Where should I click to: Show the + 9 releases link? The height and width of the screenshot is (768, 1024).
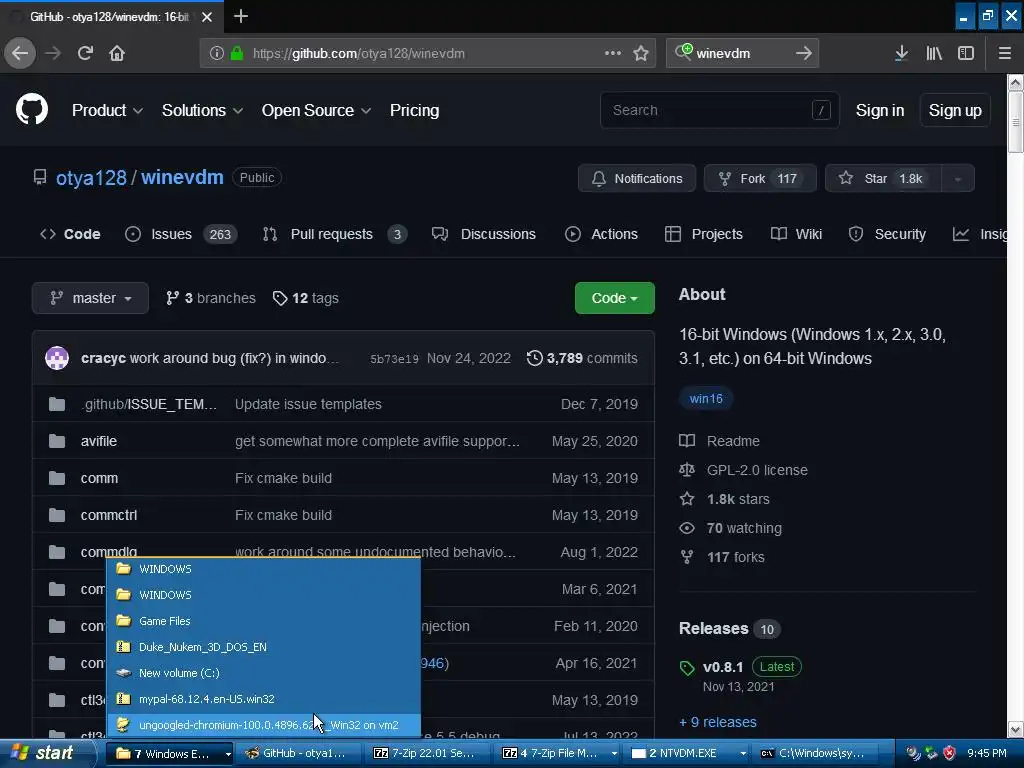pos(718,722)
